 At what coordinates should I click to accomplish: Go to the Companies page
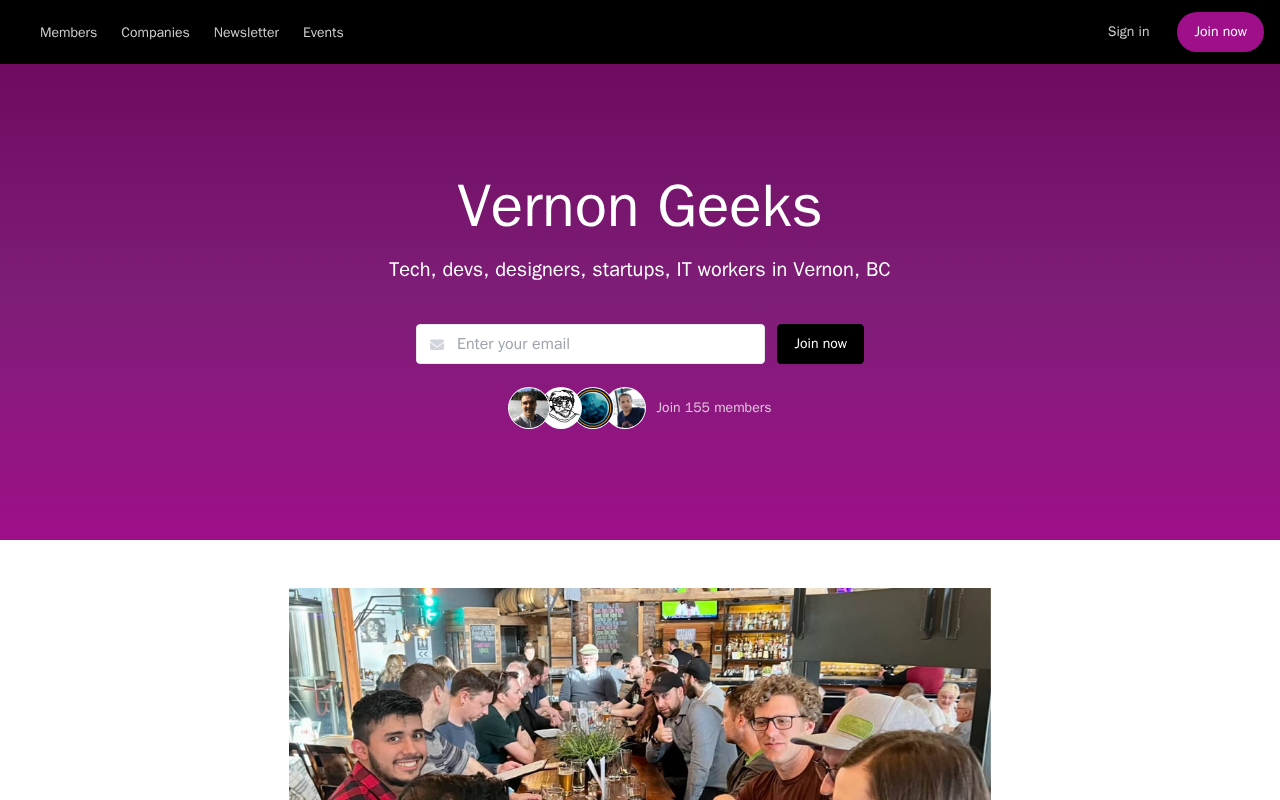[155, 32]
